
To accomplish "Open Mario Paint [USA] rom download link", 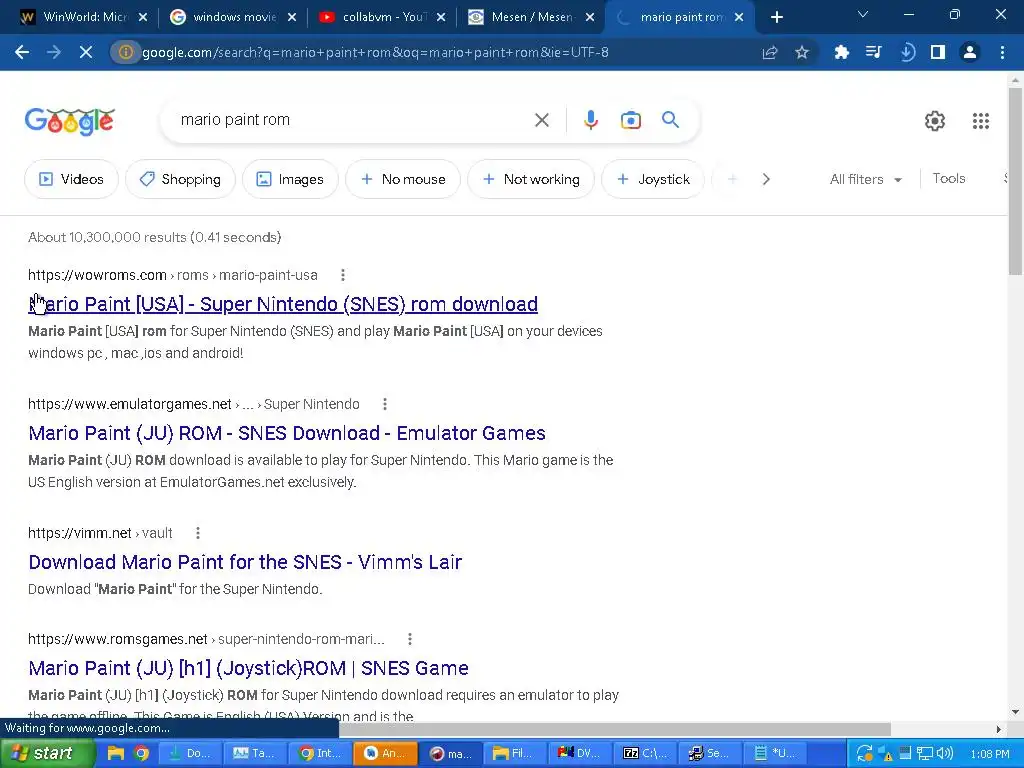I will pyautogui.click(x=283, y=304).
